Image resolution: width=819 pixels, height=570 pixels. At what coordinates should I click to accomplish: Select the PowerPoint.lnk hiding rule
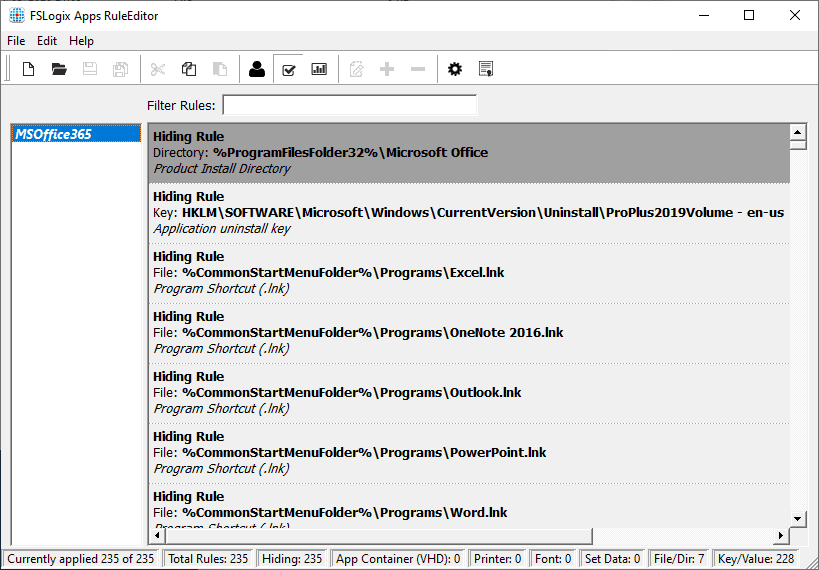[x=469, y=453]
